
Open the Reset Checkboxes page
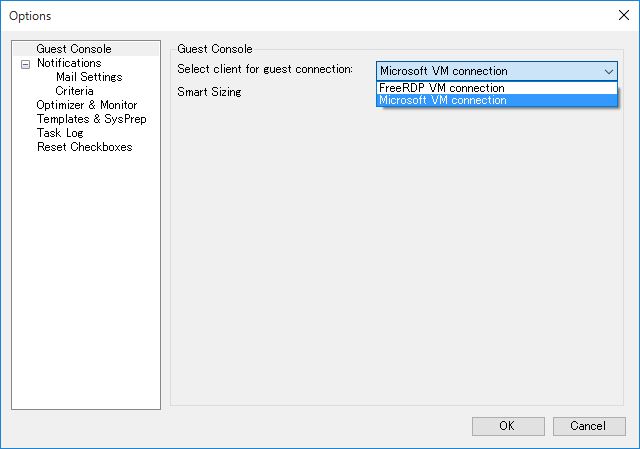pos(84,147)
